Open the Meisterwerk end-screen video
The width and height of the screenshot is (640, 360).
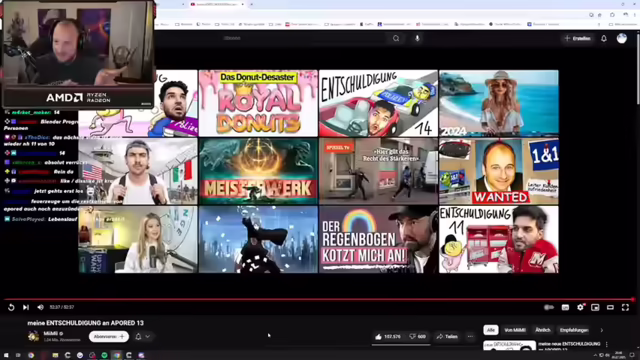[258, 171]
